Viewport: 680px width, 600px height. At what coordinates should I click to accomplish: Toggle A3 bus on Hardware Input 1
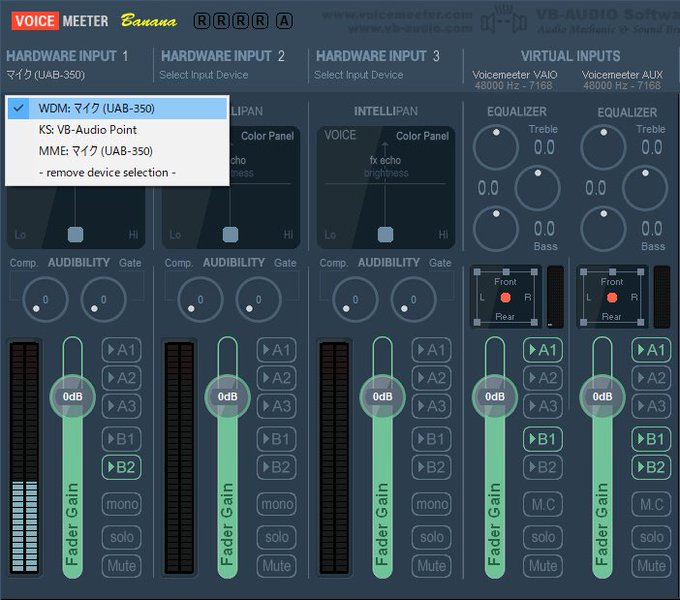[x=121, y=406]
